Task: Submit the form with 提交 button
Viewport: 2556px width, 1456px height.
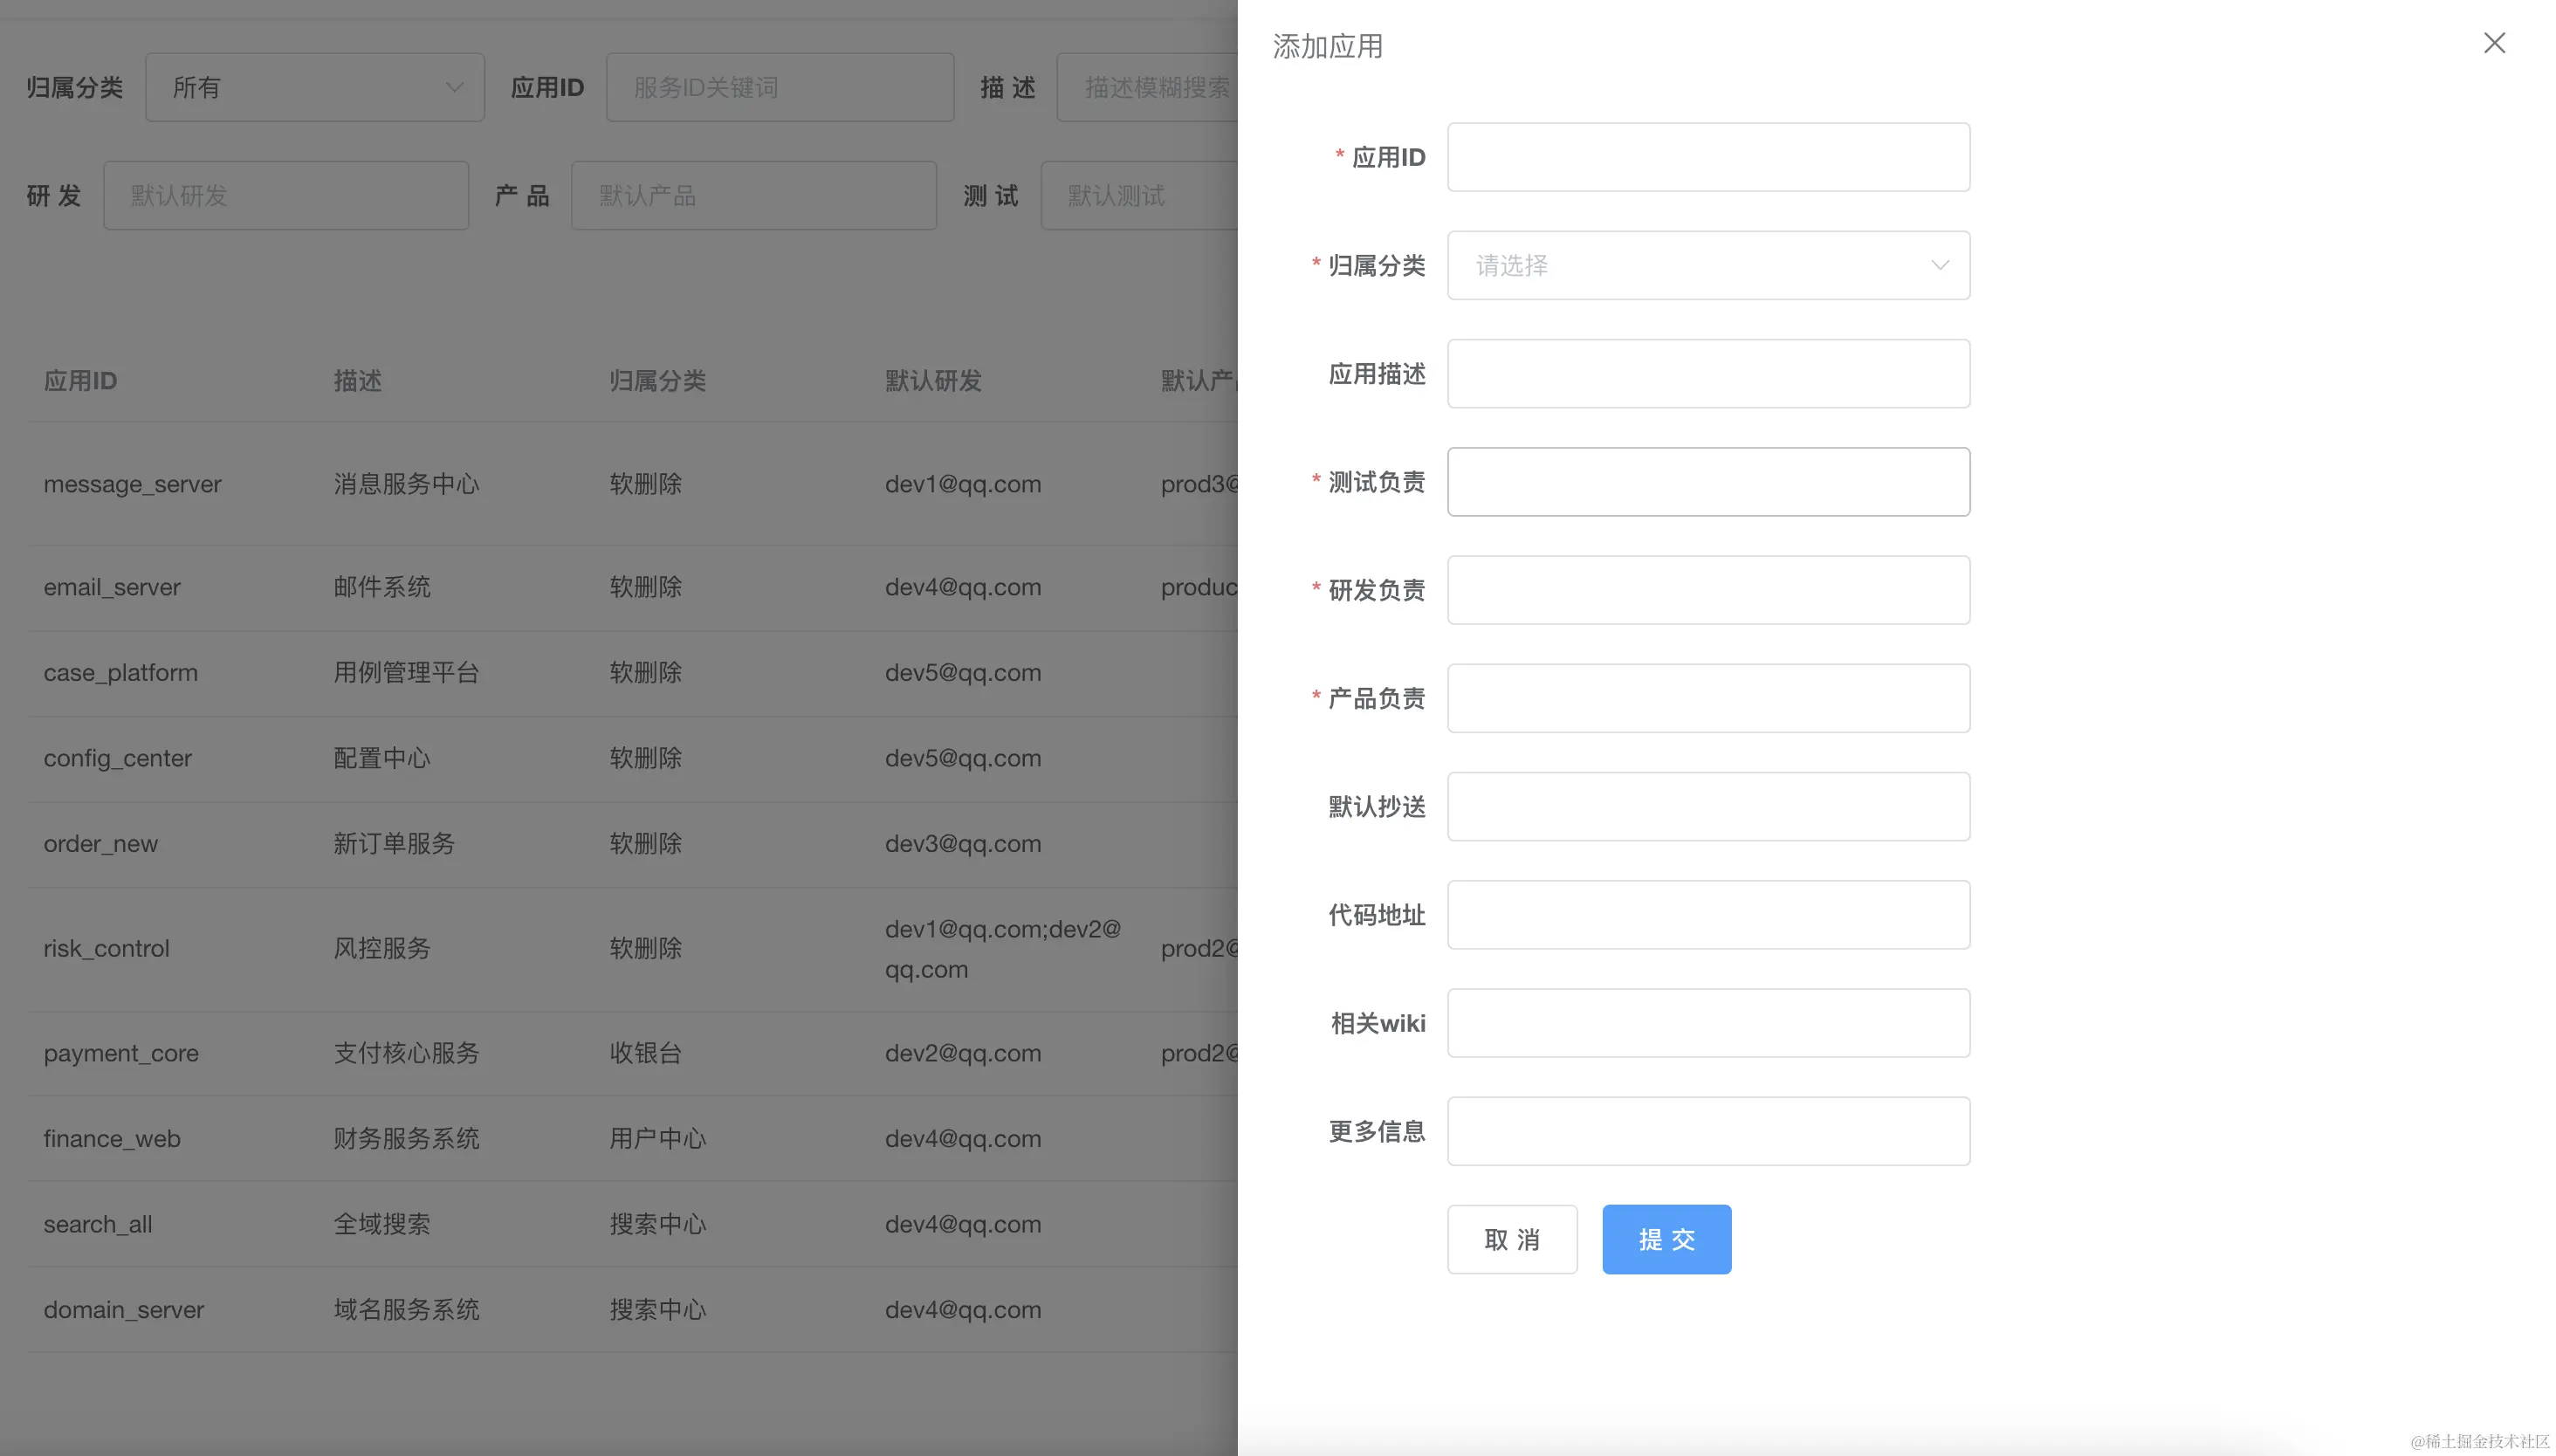Action: (1666, 1239)
